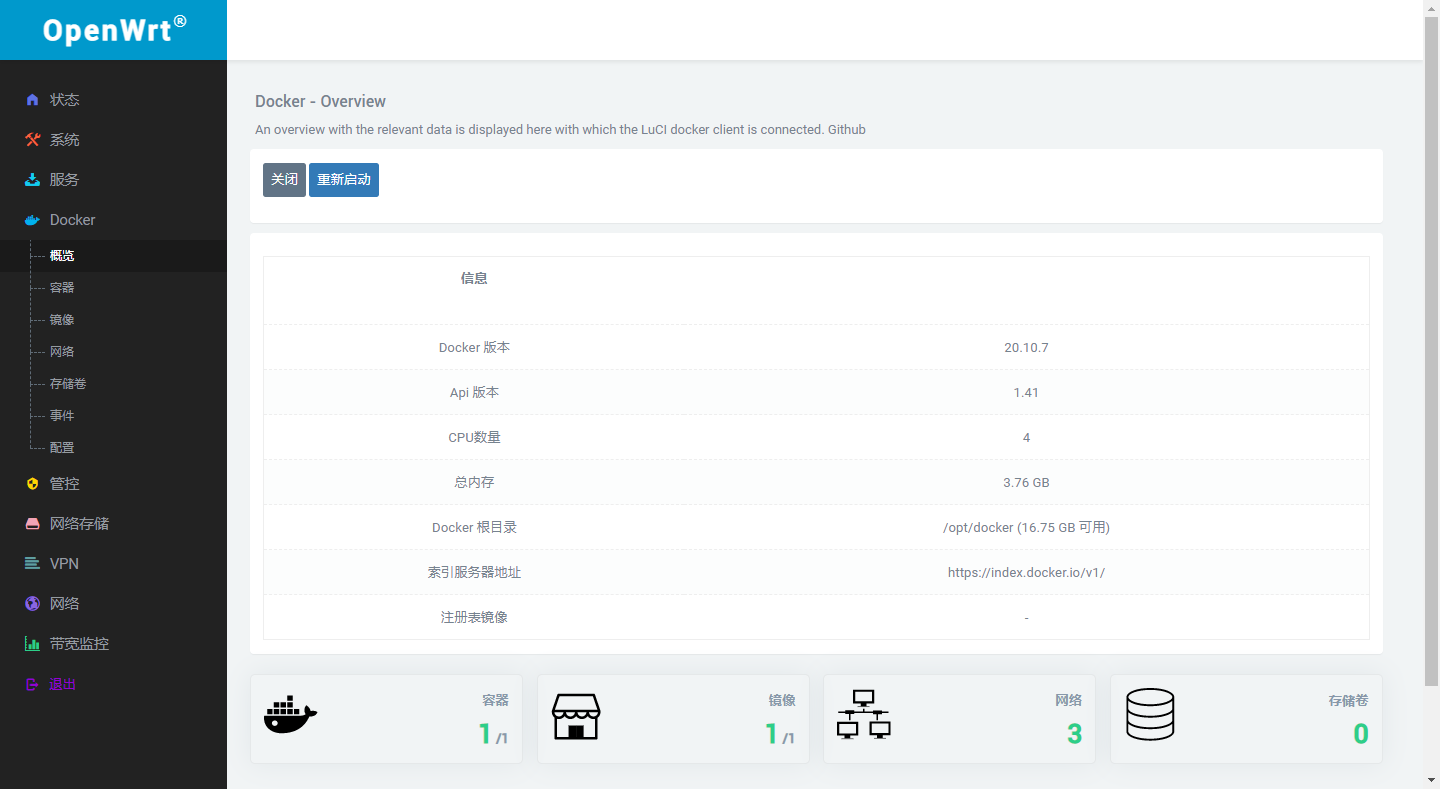Viewport: 1440px width, 789px height.
Task: Select the VPN icon in the sidebar
Action: pyautogui.click(x=31, y=563)
